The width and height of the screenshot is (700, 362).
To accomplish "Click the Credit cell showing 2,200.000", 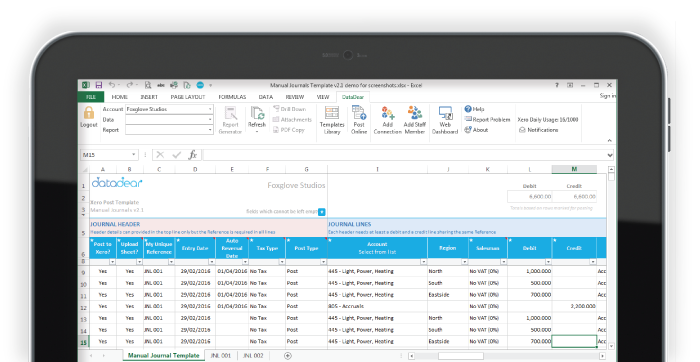I will pyautogui.click(x=574, y=307).
